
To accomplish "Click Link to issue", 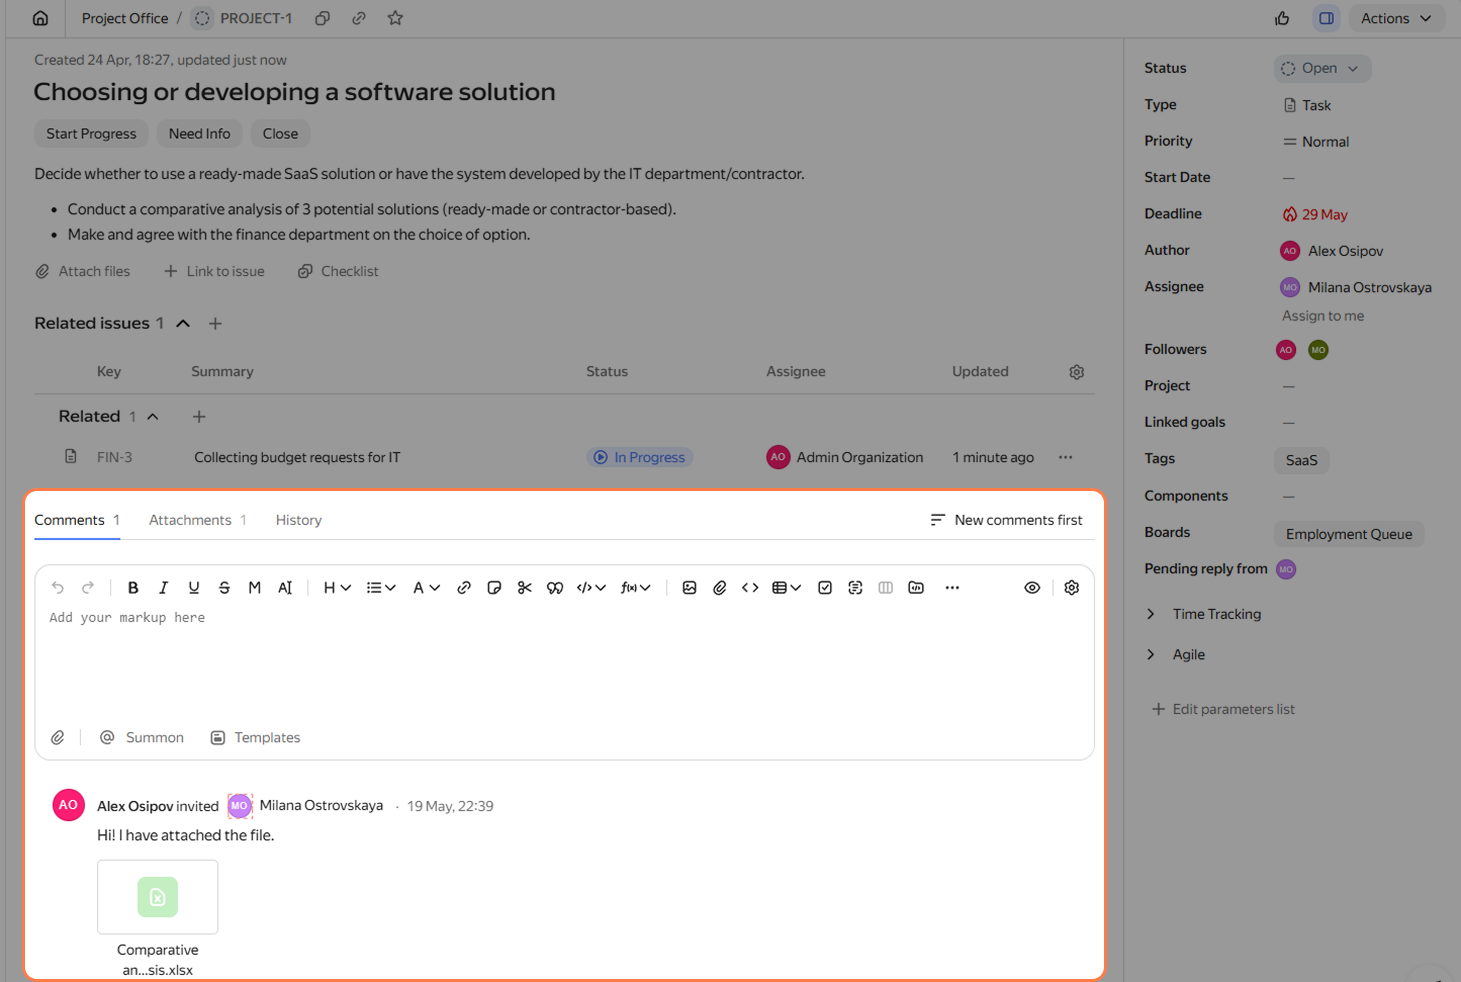I will point(214,271).
